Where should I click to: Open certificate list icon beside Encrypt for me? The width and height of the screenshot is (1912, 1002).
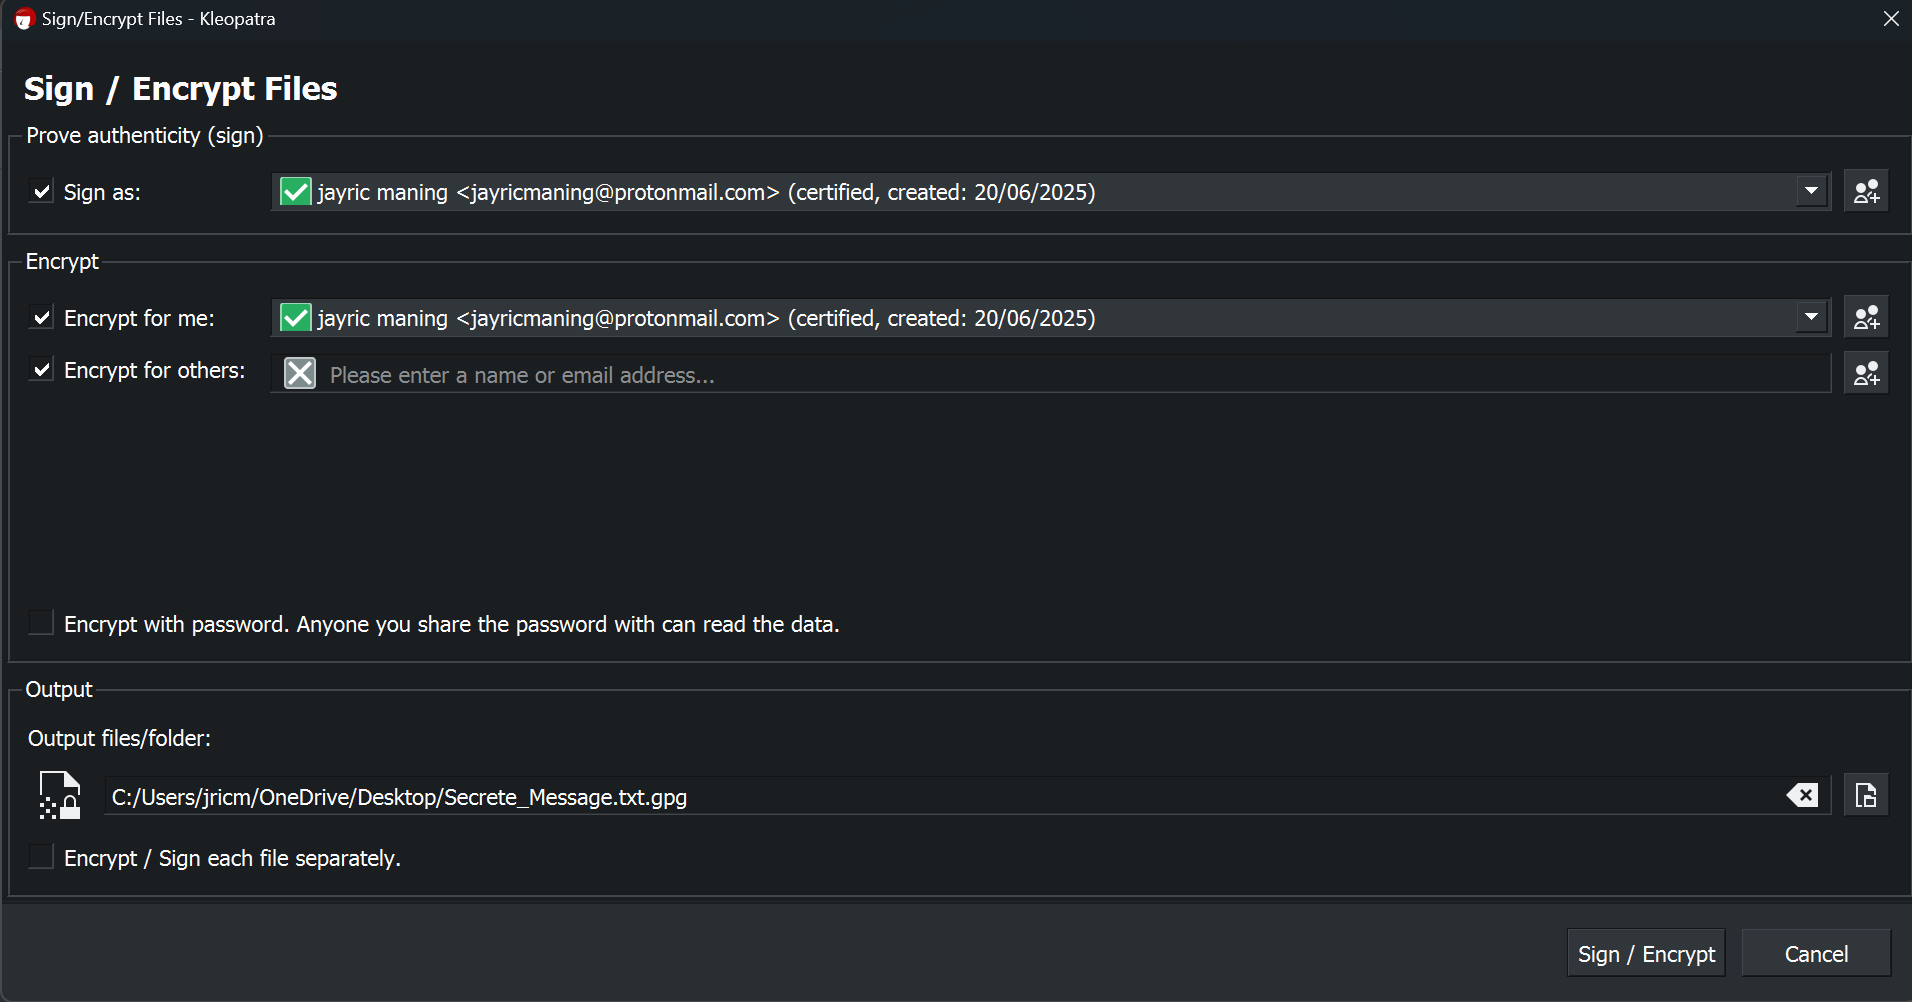[x=1866, y=318]
